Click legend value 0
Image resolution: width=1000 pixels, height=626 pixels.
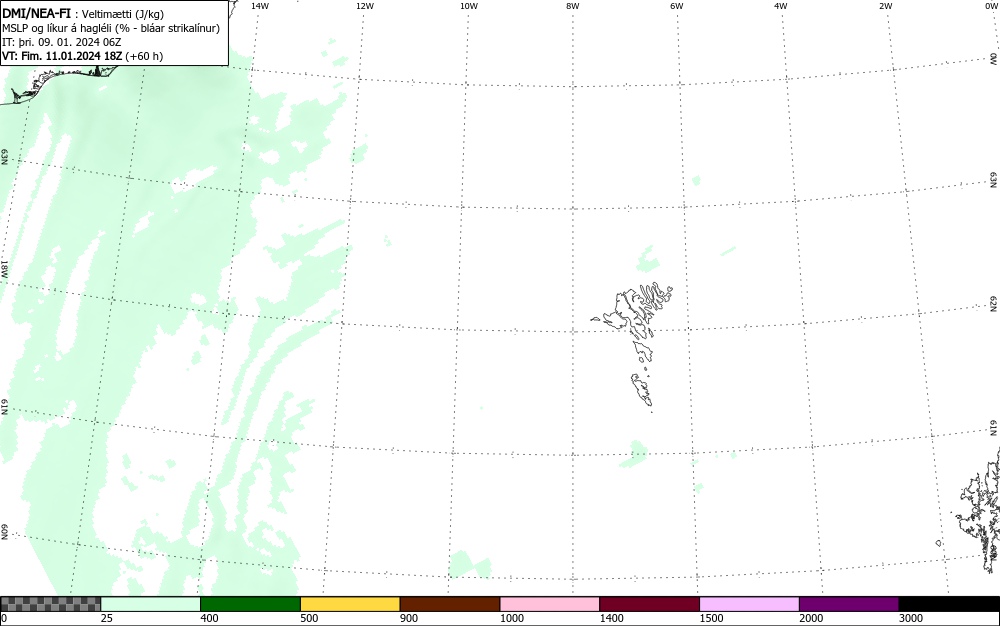[4, 618]
